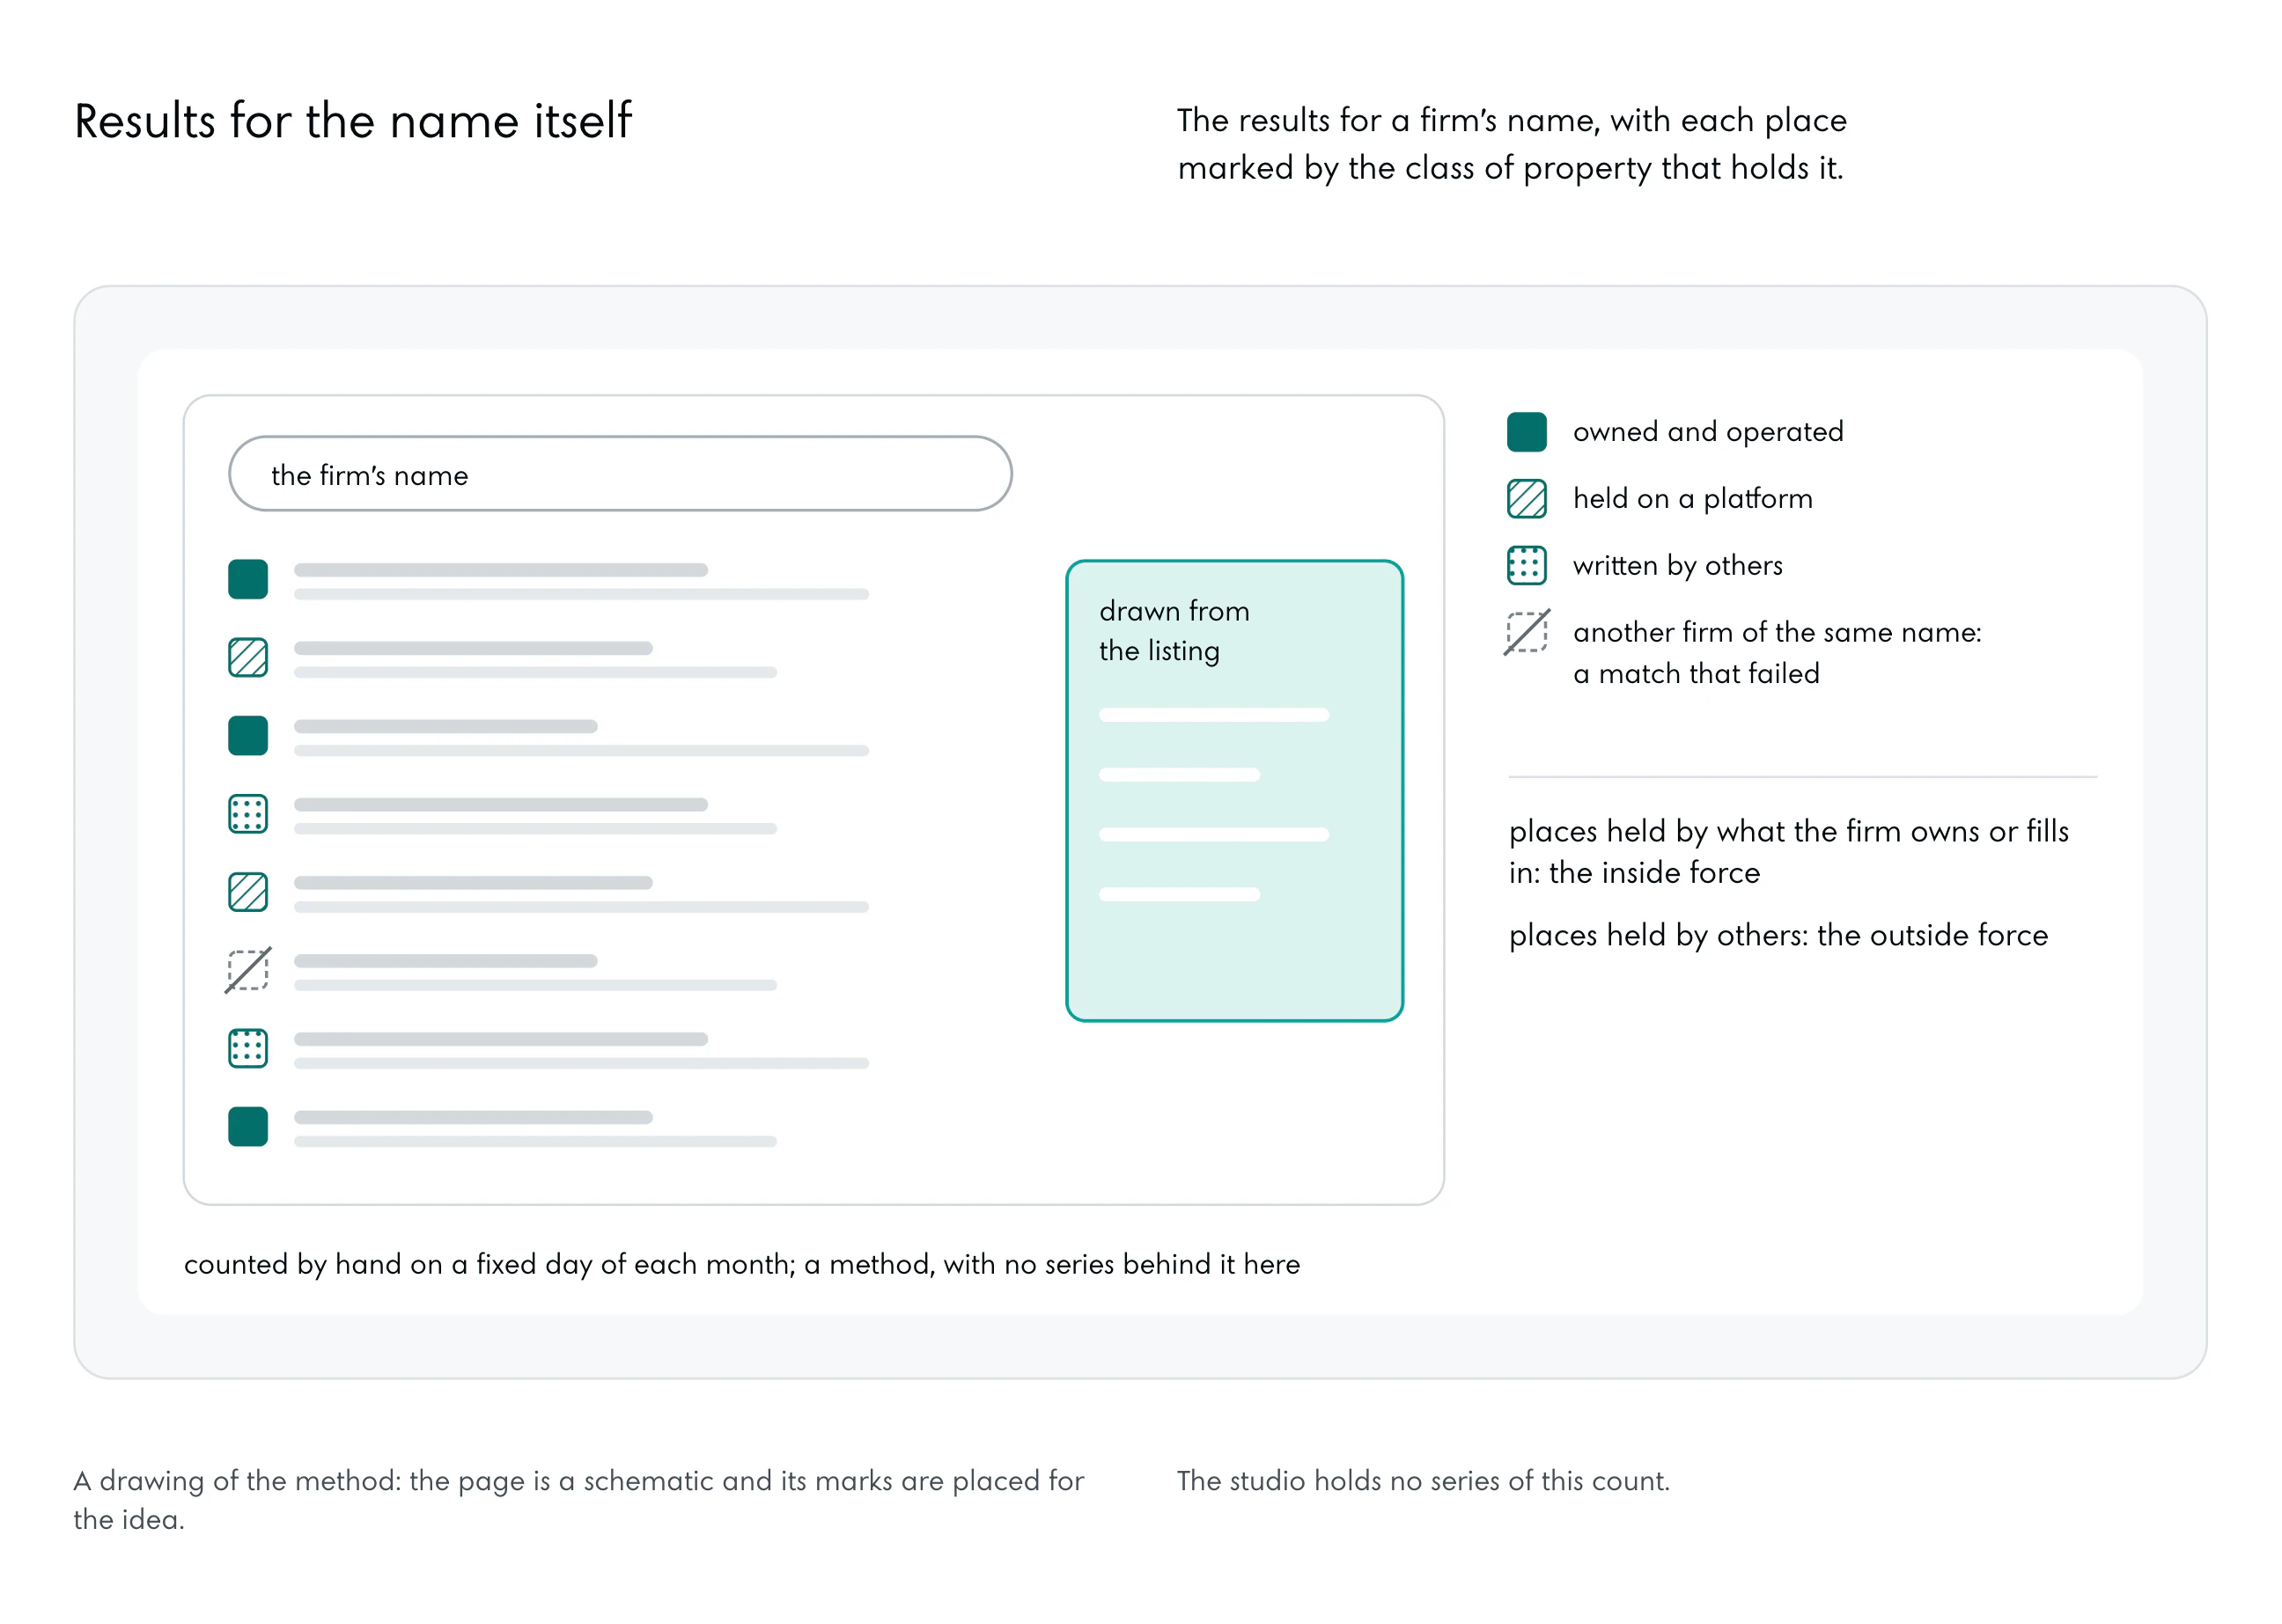Select the dotted marker on the fourth search result

[x=248, y=814]
